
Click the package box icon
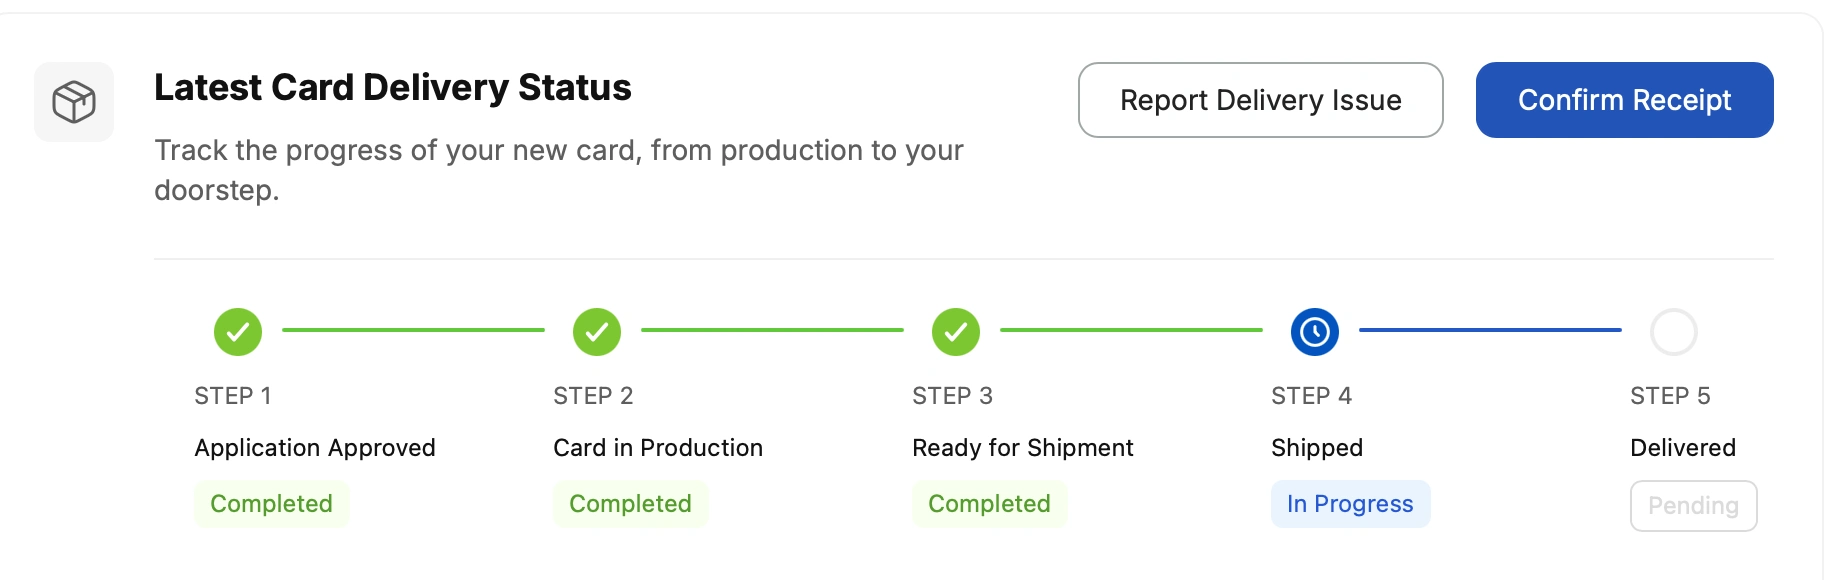[x=74, y=102]
